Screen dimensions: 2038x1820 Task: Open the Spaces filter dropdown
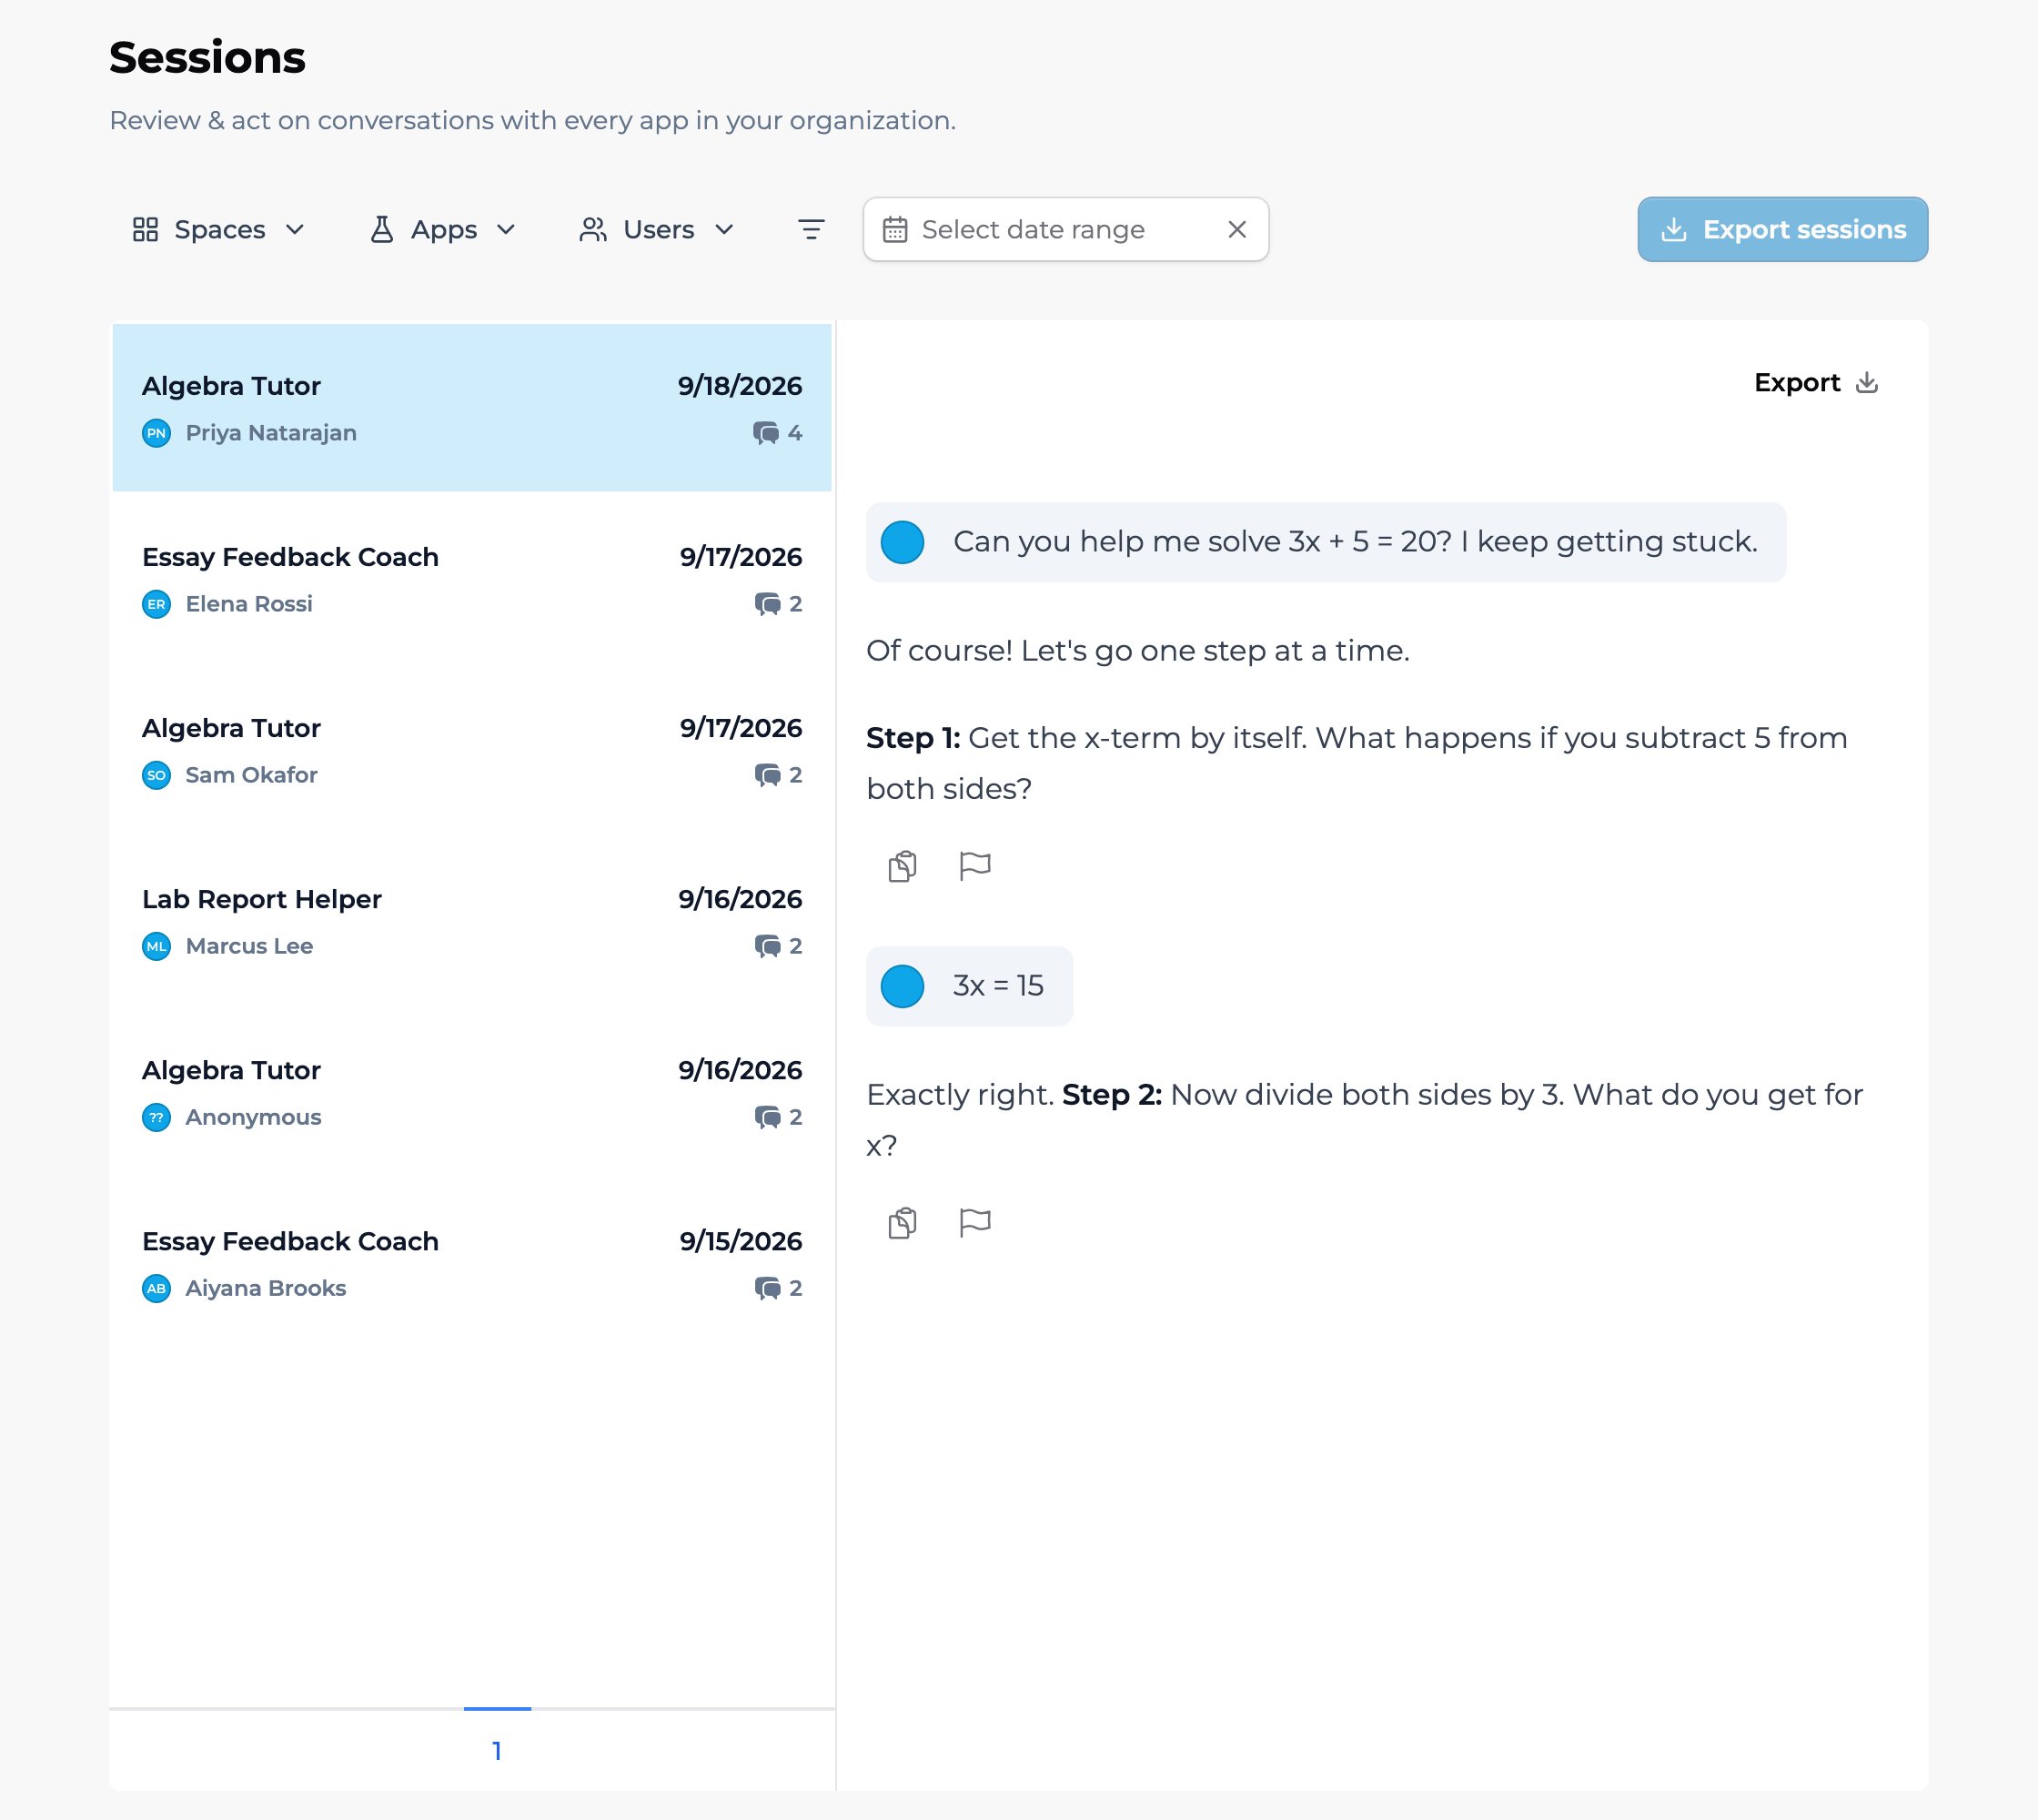coord(219,229)
